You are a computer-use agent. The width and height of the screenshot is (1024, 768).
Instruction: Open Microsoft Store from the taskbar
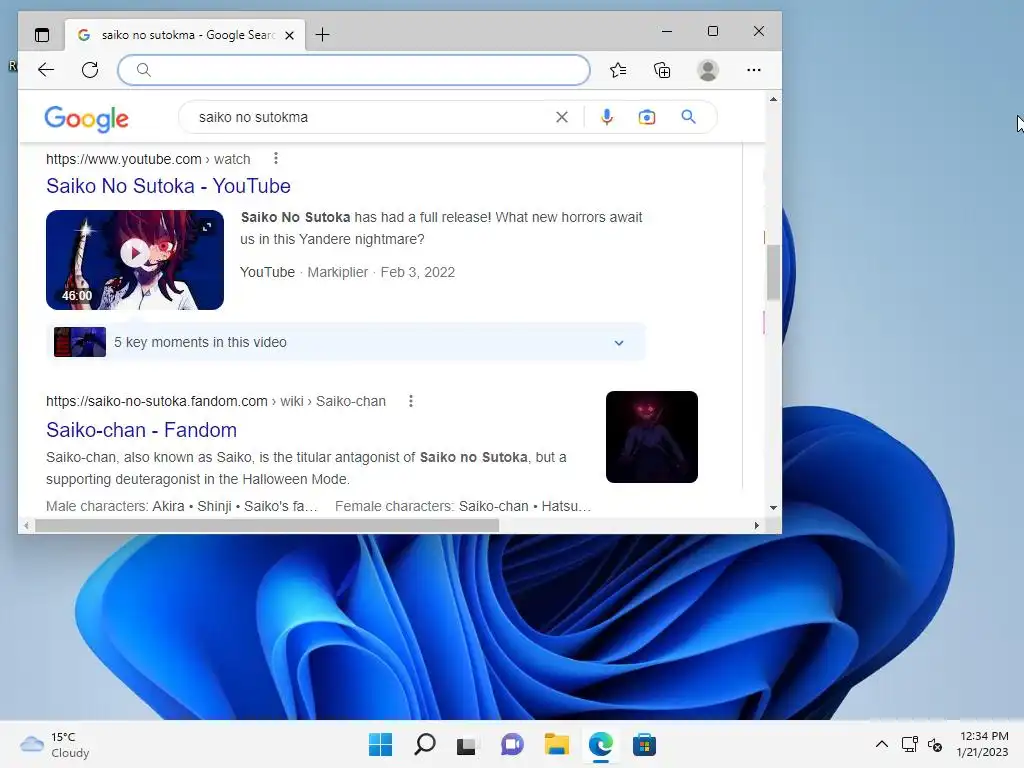click(x=645, y=744)
